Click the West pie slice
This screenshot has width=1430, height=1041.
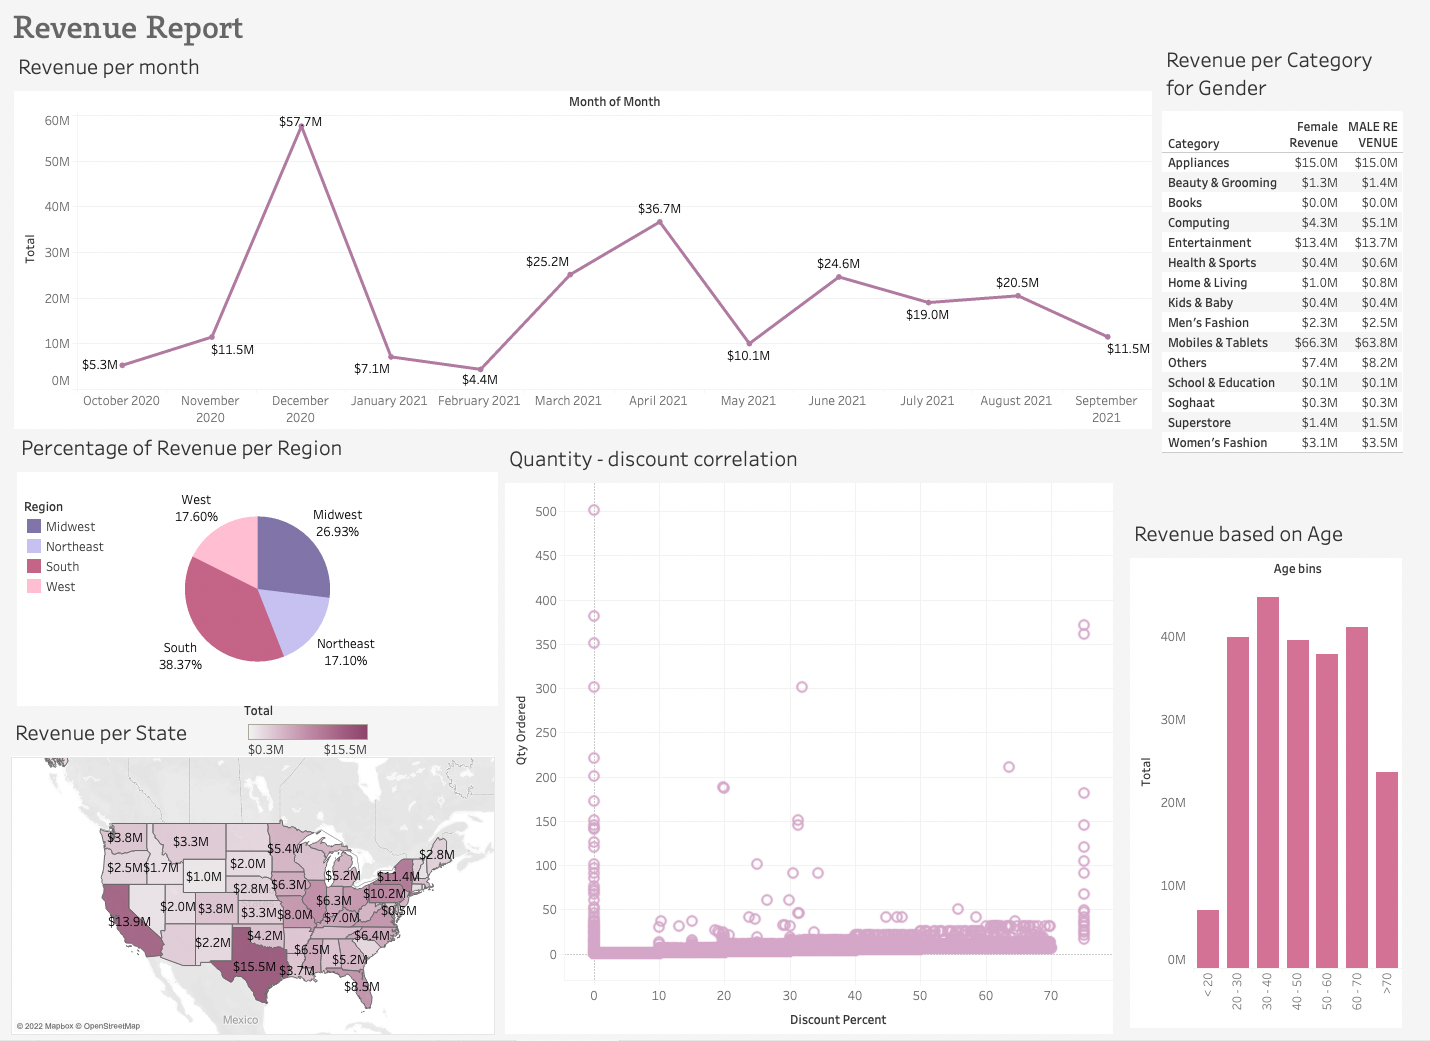pyautogui.click(x=230, y=548)
